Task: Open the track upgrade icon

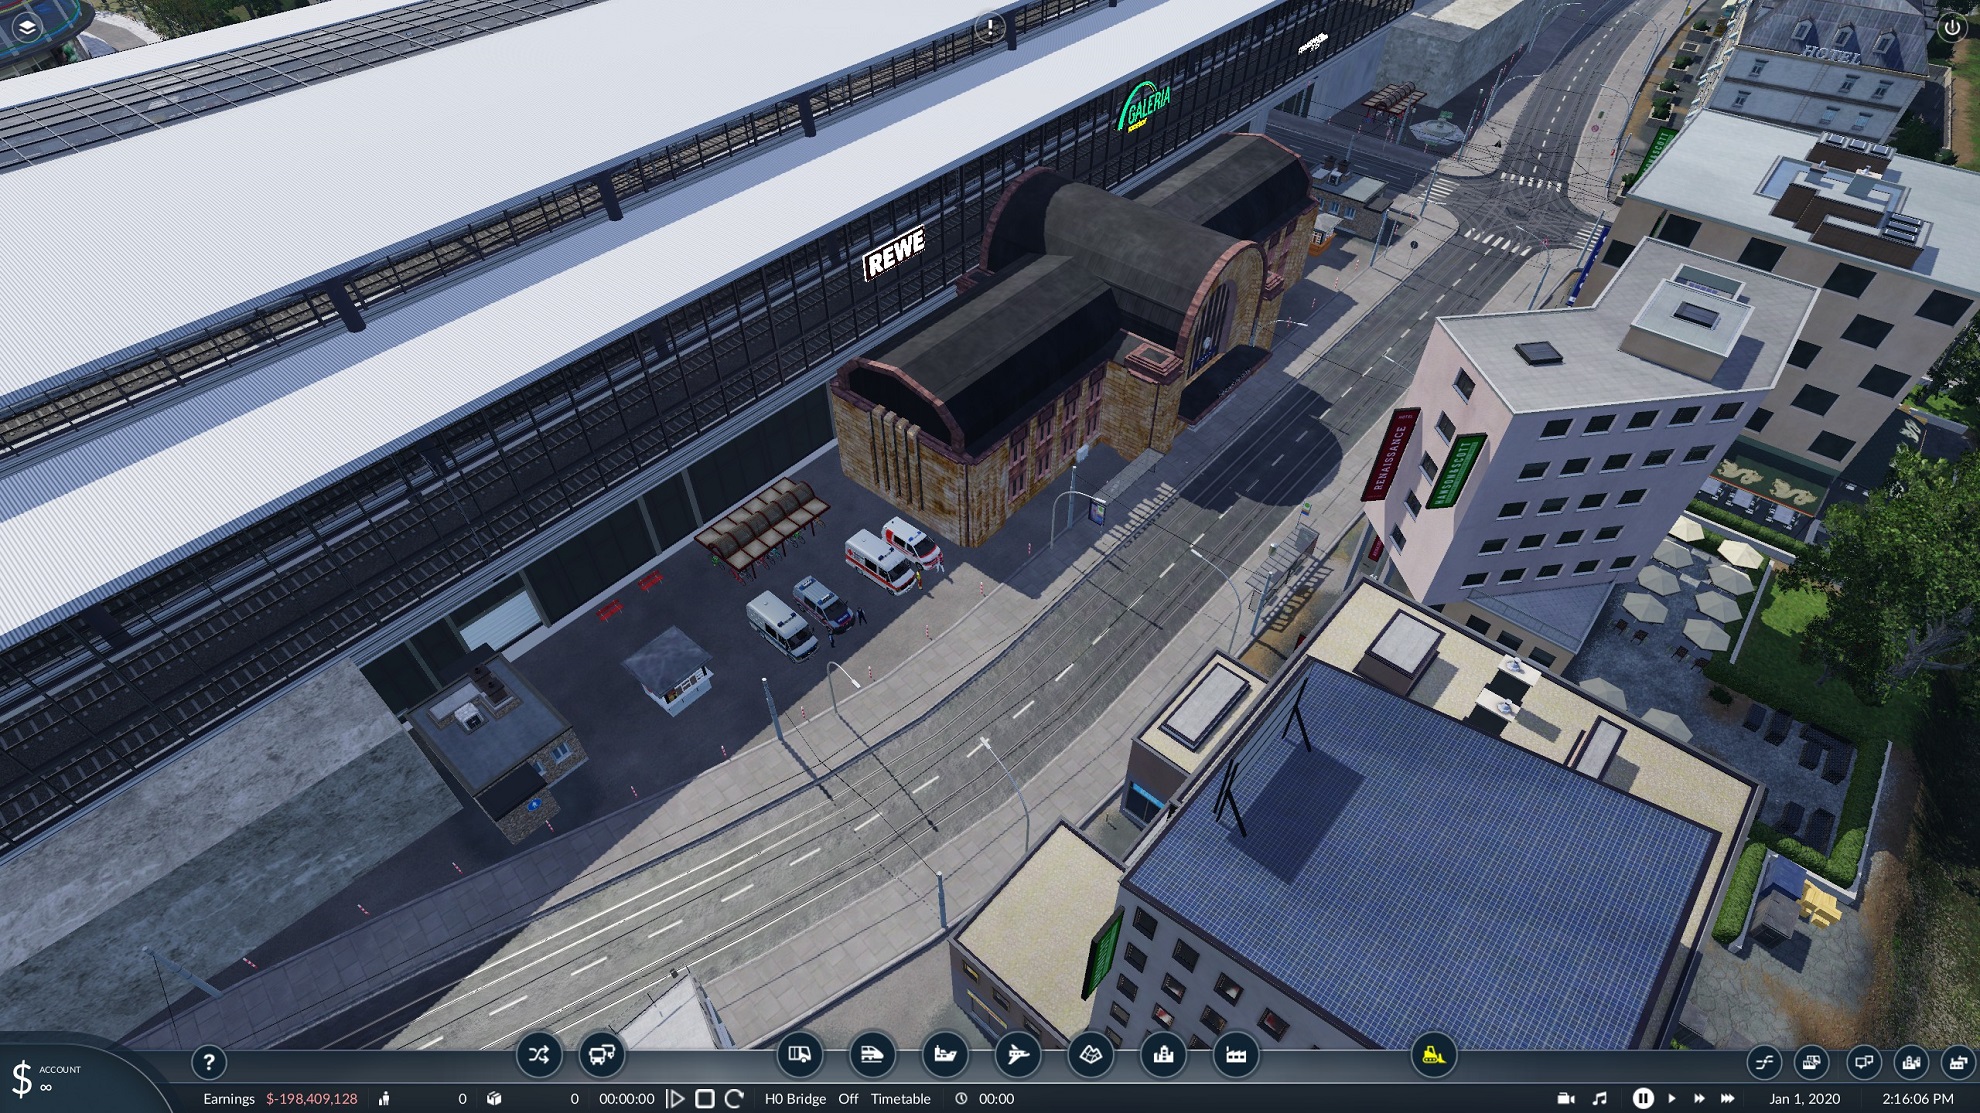Action: [1765, 1062]
